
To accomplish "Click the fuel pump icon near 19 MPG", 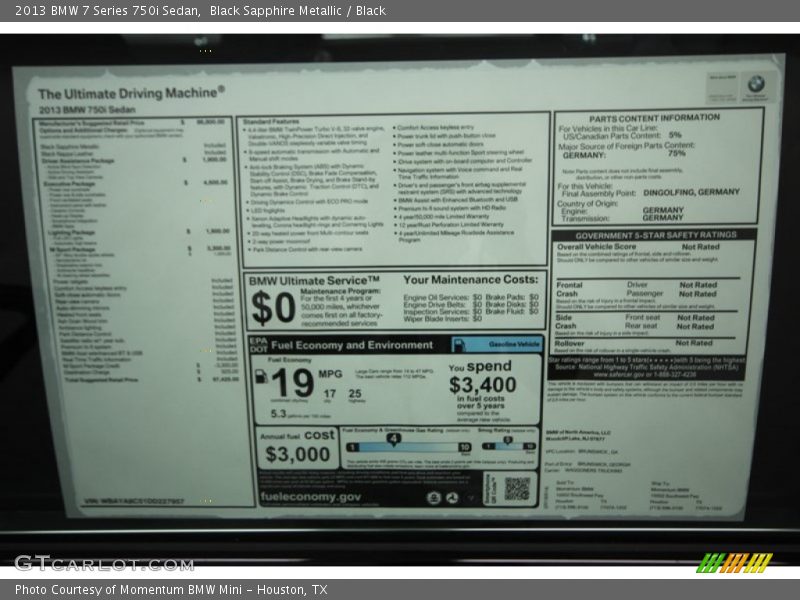I will click(260, 374).
